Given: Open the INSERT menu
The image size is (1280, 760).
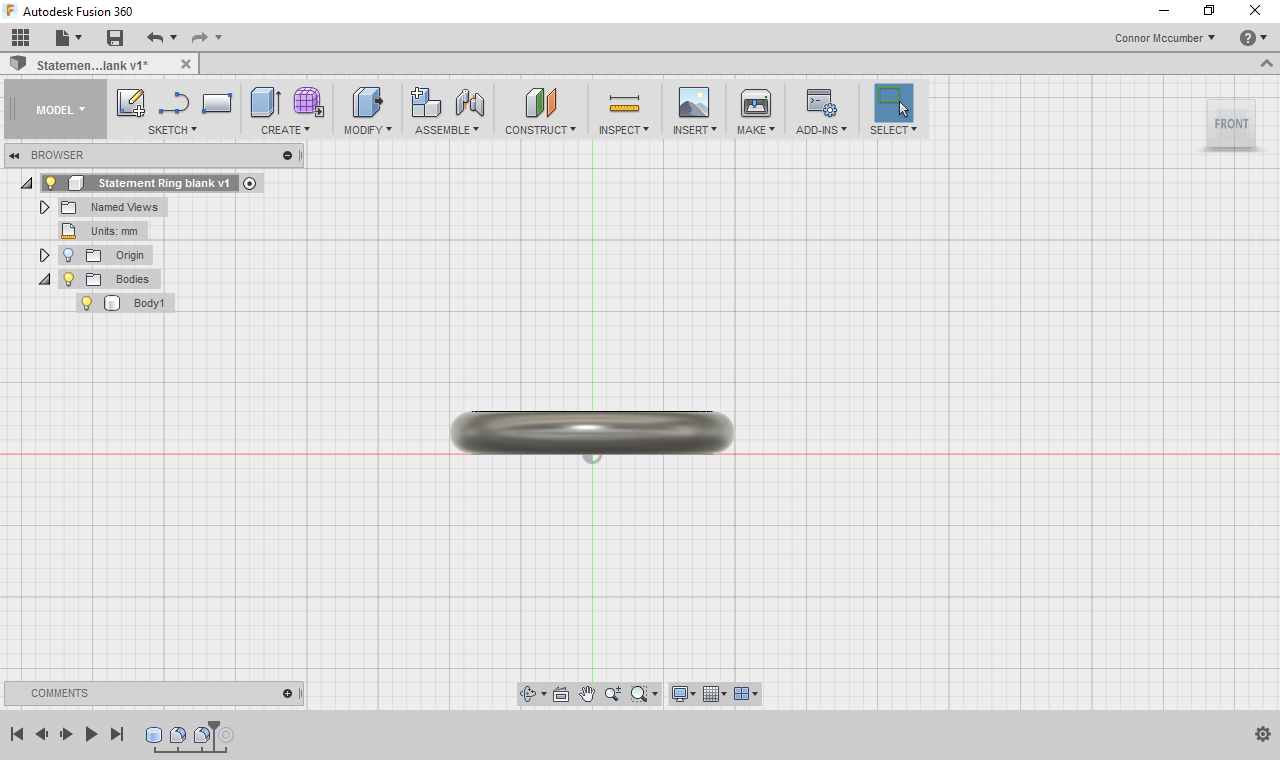Looking at the screenshot, I should coord(695,130).
